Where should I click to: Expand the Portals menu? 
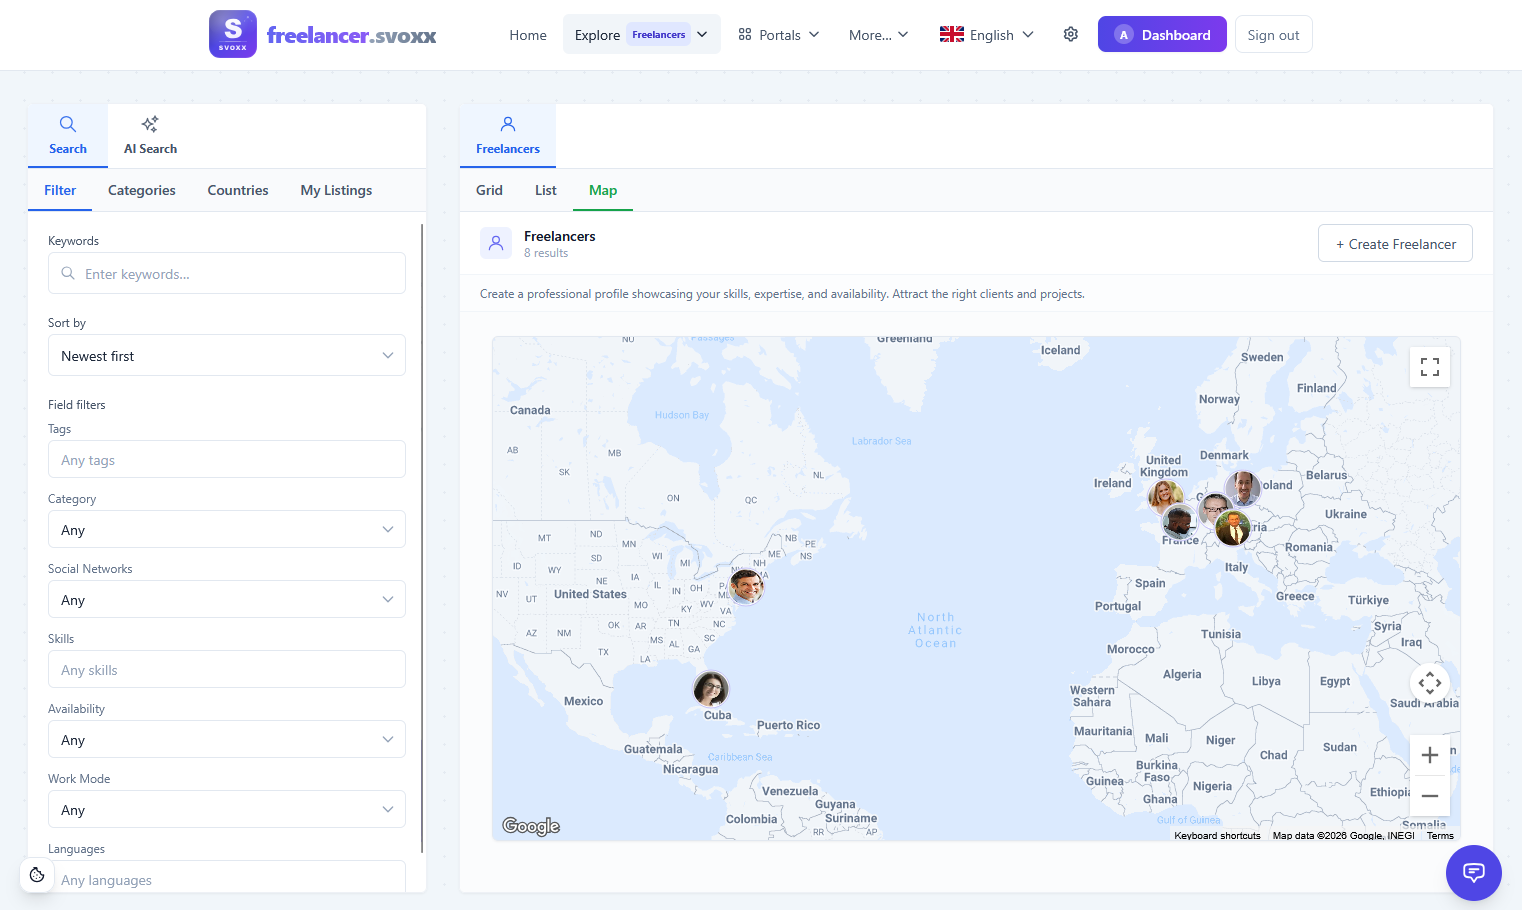(779, 34)
